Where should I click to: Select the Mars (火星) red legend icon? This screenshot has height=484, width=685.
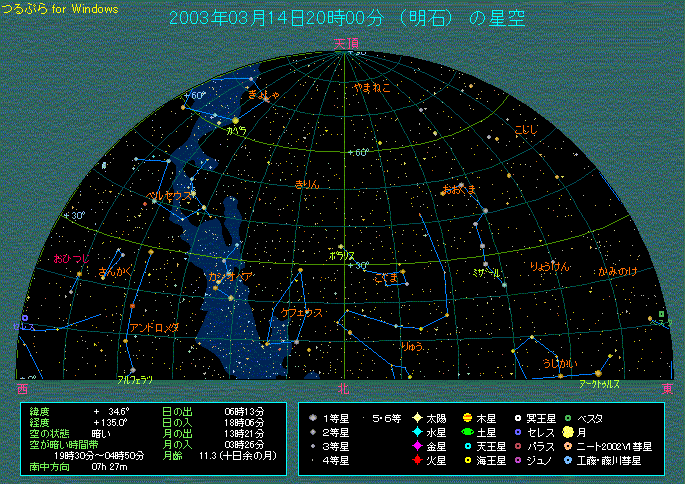[416, 462]
